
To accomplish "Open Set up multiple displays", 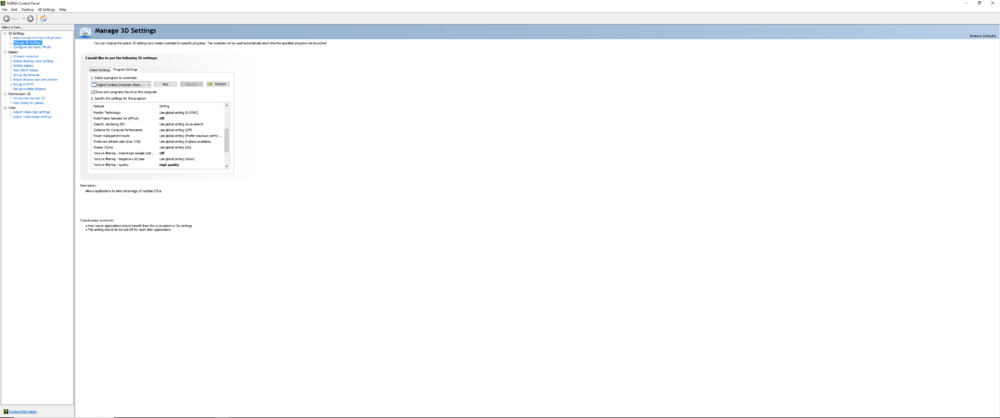I will pos(29,89).
